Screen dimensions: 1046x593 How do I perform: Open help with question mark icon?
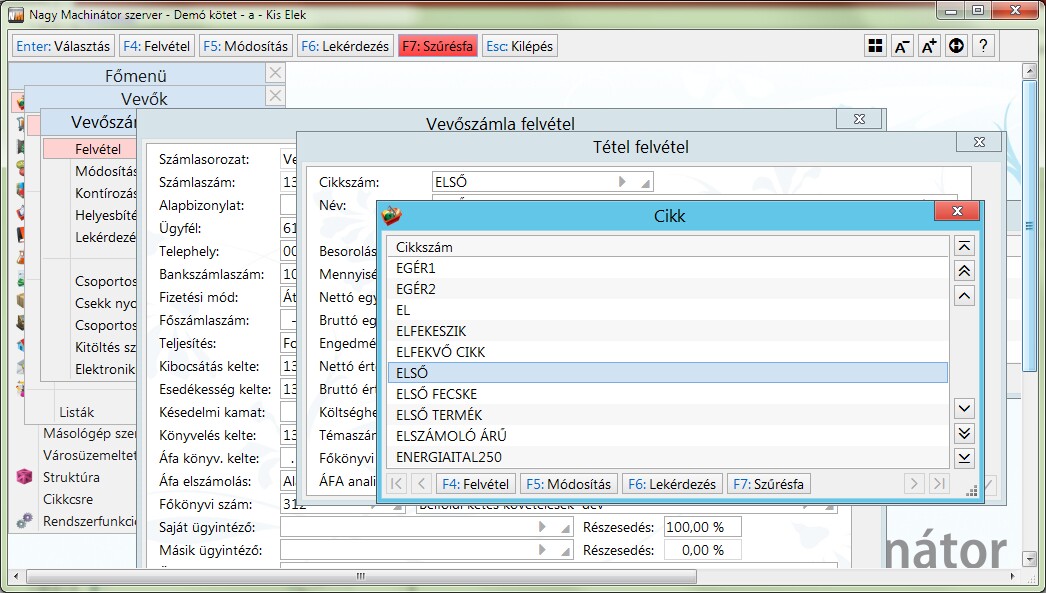(983, 46)
